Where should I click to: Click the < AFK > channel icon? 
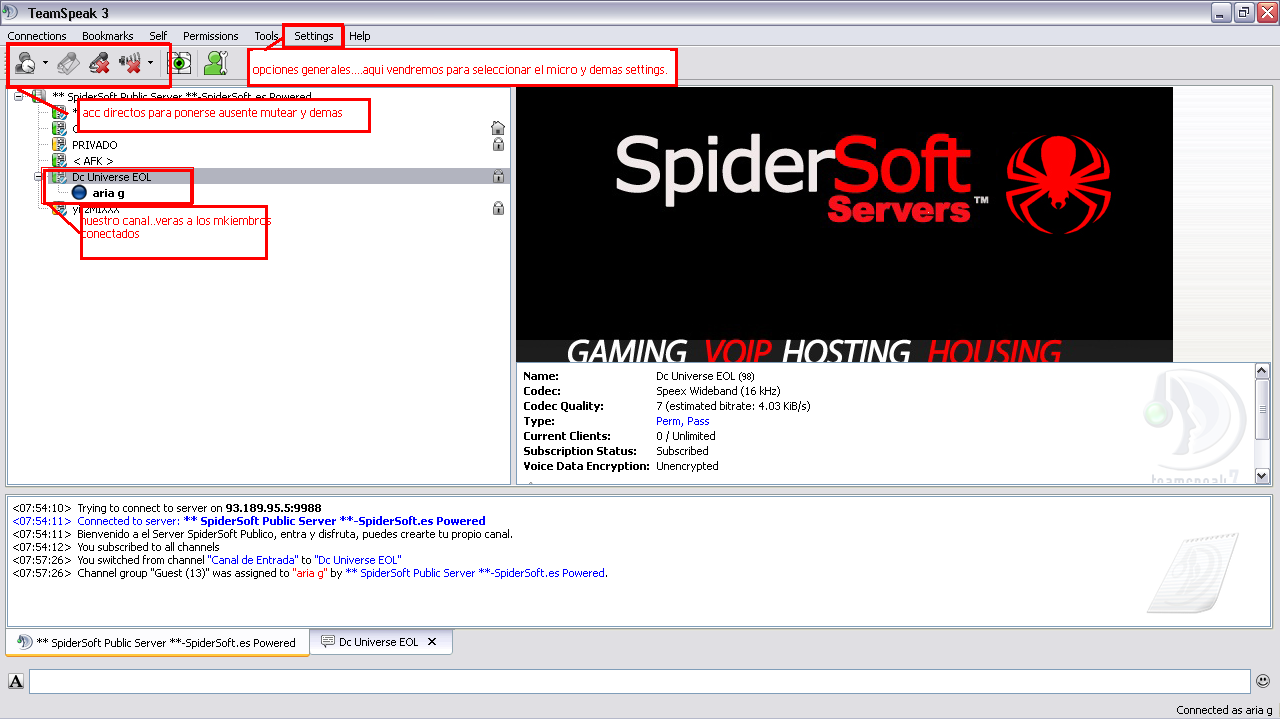(x=59, y=161)
